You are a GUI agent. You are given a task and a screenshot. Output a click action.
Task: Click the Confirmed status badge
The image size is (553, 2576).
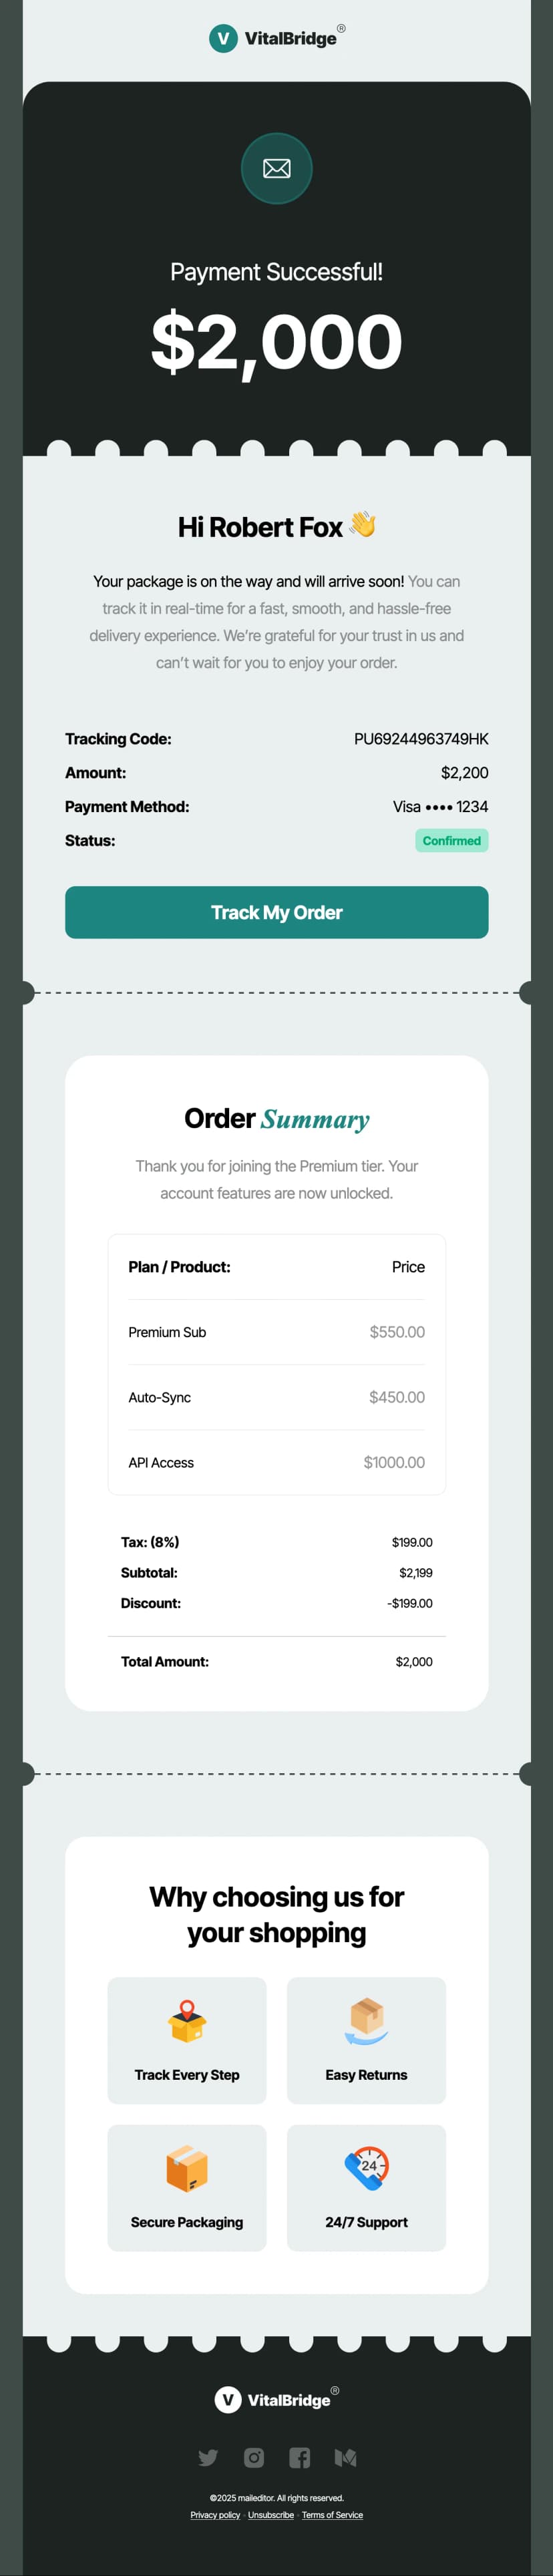click(452, 840)
